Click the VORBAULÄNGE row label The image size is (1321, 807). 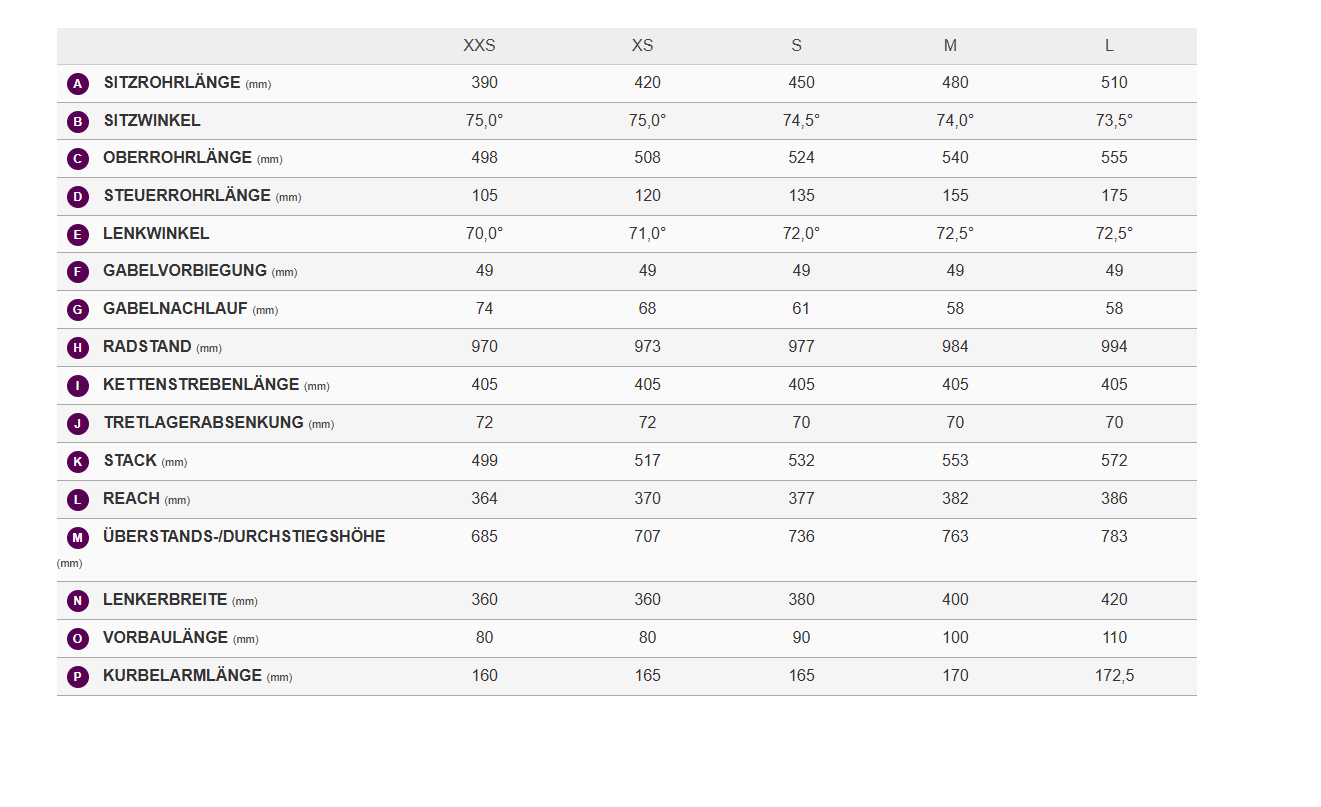(165, 638)
